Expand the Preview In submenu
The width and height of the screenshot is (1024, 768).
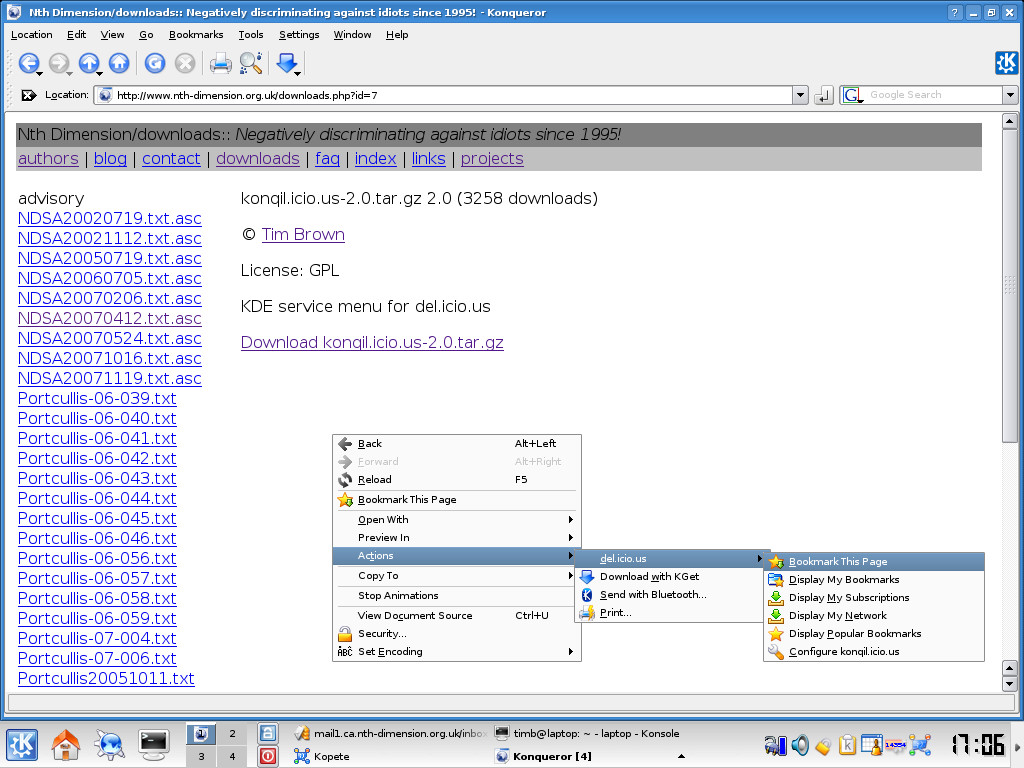click(x=456, y=537)
